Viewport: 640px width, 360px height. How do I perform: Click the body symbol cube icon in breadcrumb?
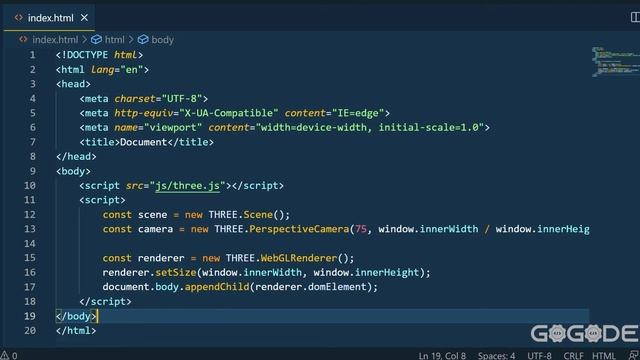(x=143, y=40)
